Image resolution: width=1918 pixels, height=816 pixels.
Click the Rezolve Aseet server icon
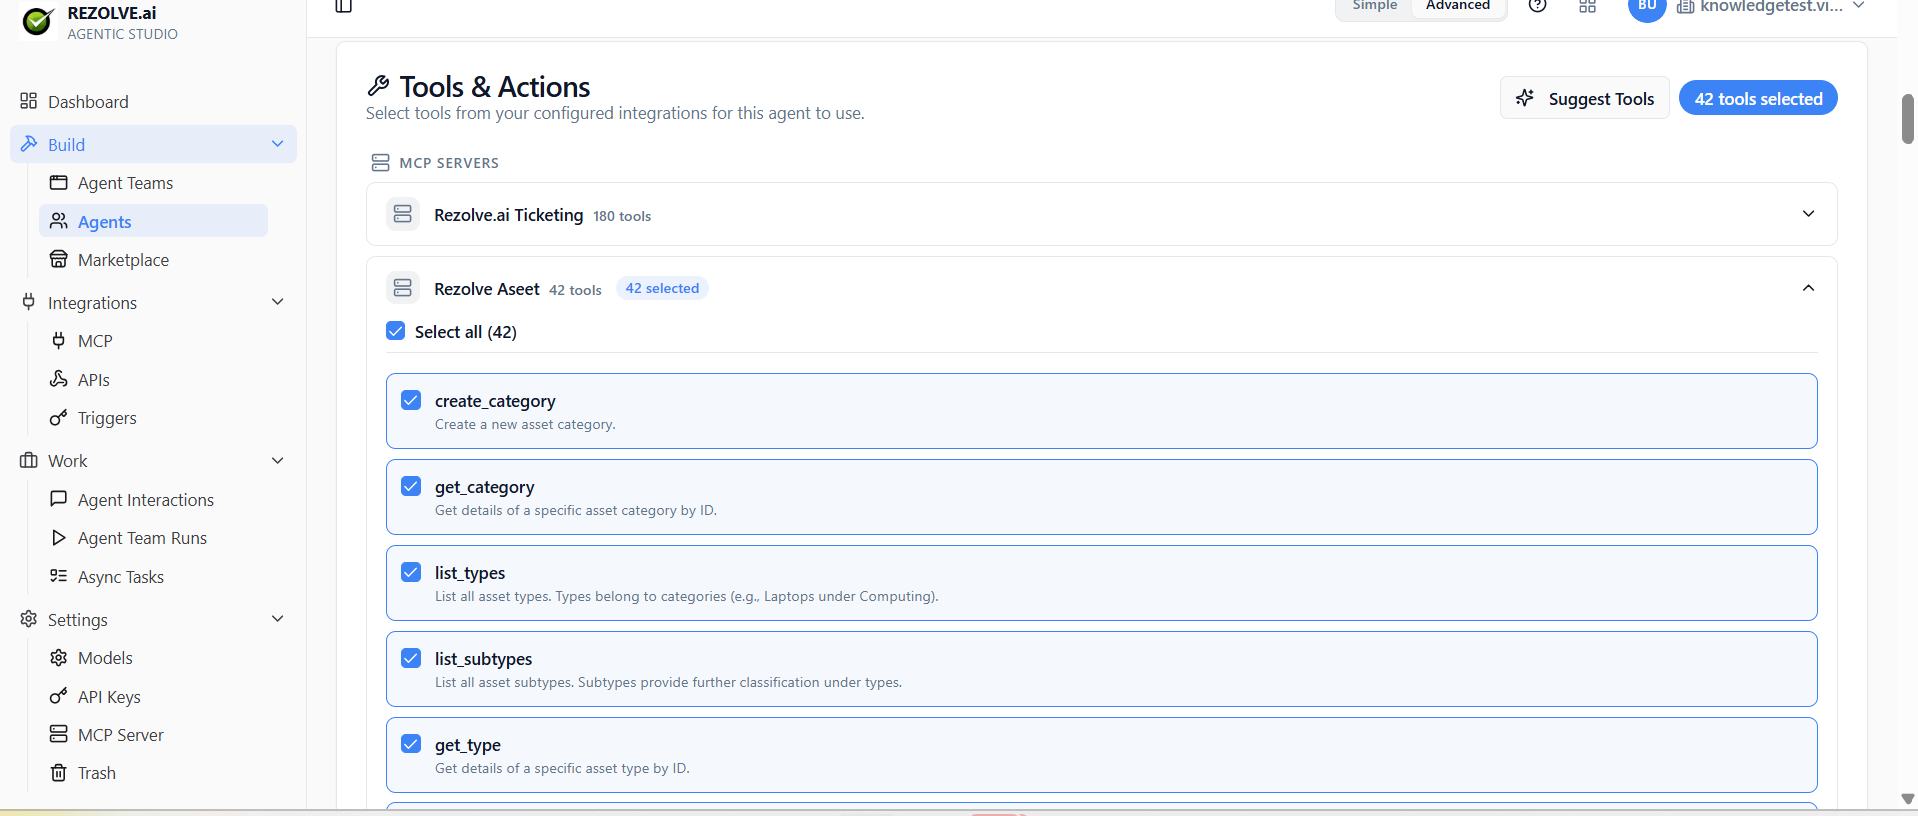click(x=403, y=288)
